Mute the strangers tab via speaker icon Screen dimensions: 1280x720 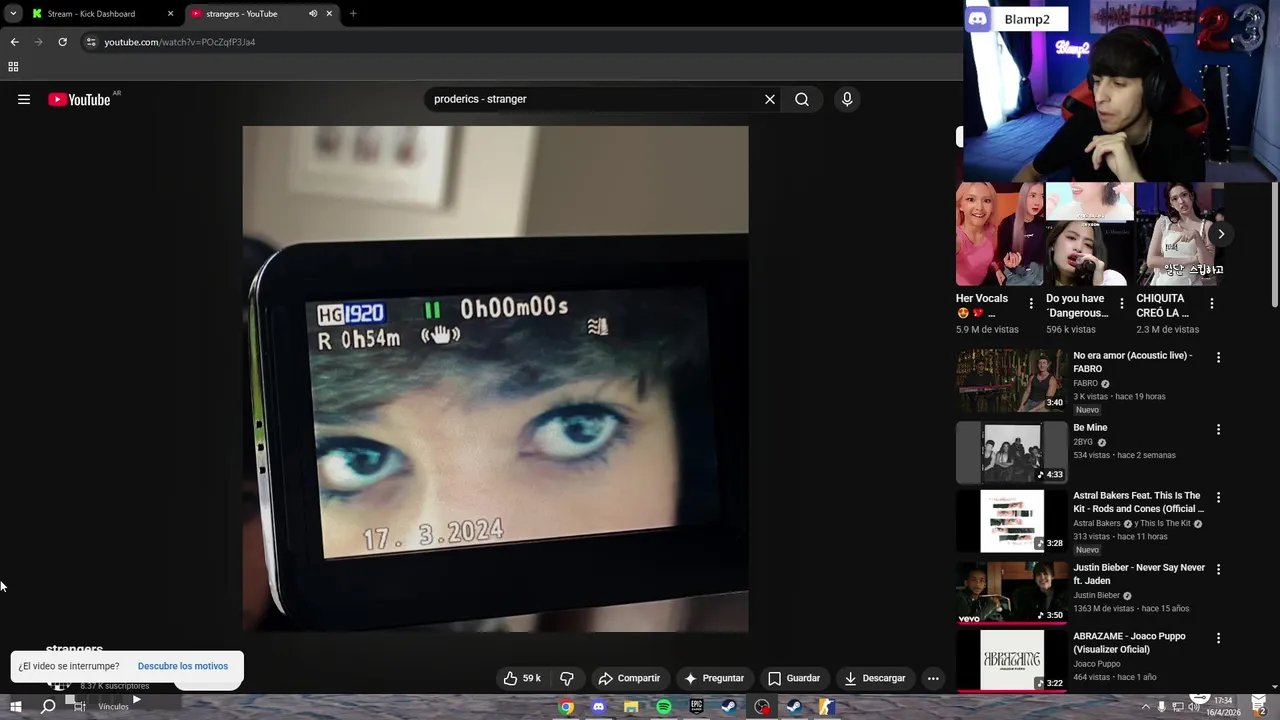(313, 14)
